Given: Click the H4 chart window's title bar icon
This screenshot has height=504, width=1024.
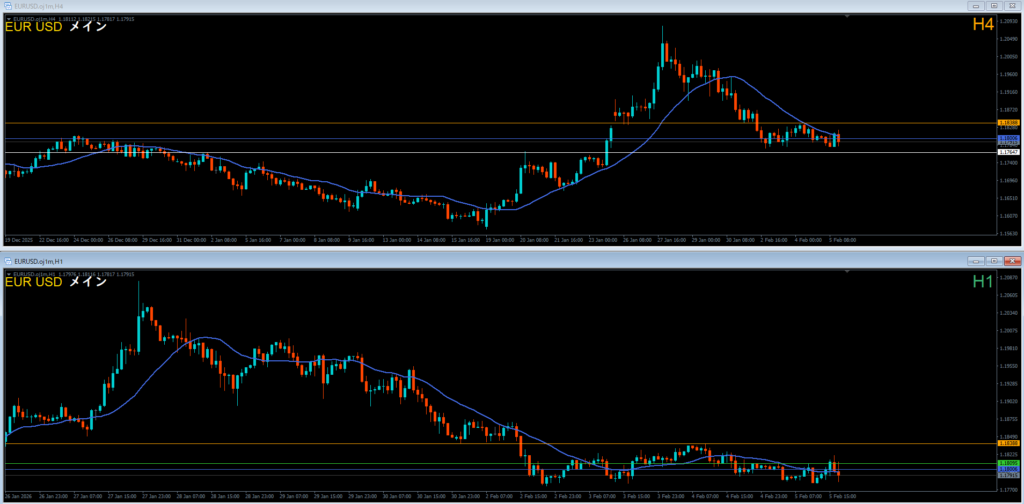Looking at the screenshot, I should pos(8,5).
